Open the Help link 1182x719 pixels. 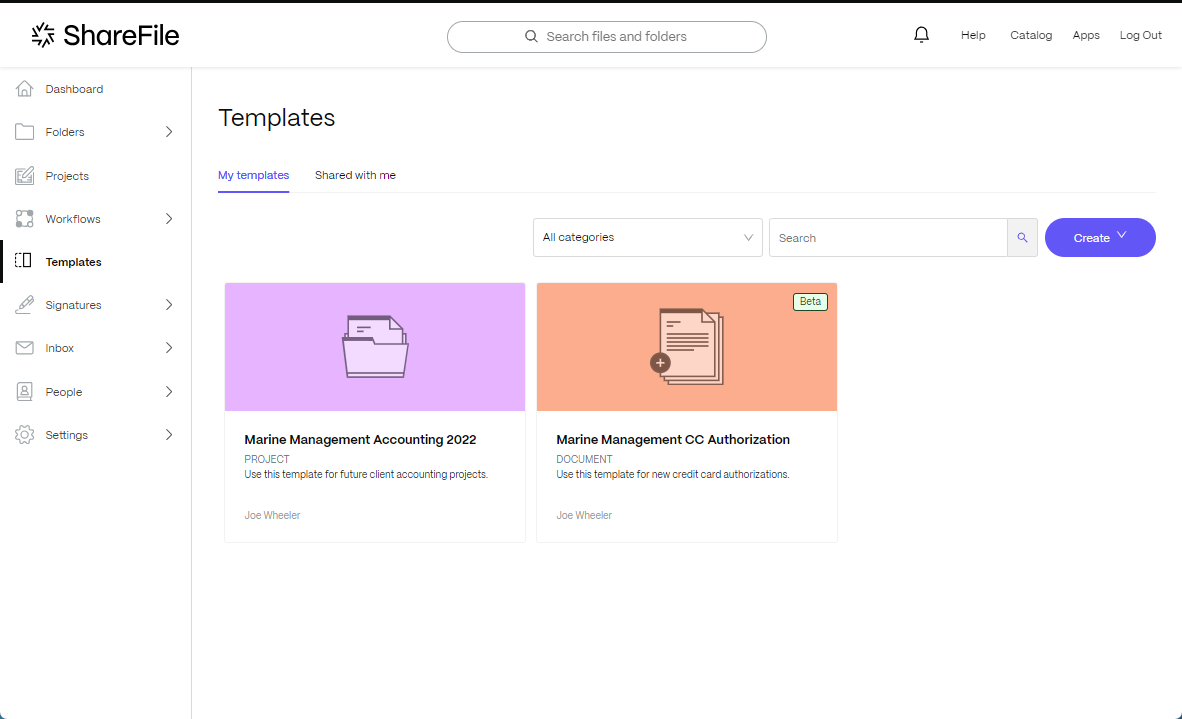(973, 35)
